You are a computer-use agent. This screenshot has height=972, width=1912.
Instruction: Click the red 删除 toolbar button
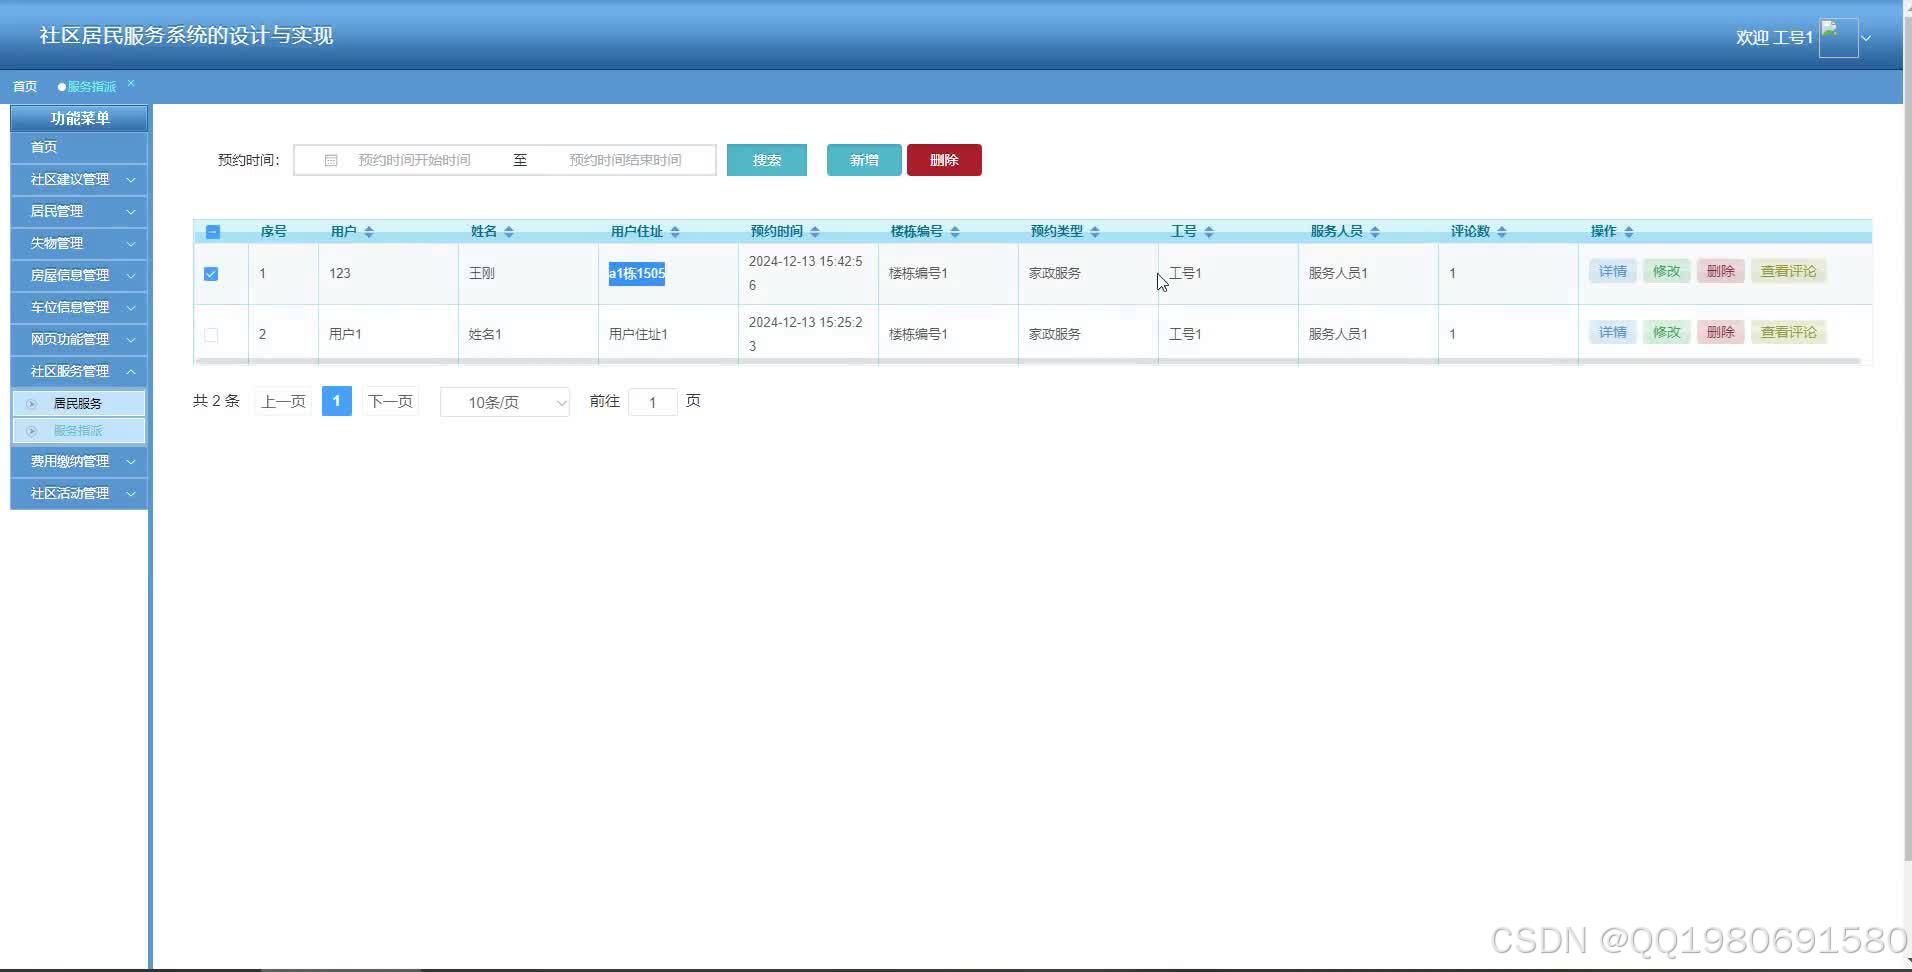tap(944, 160)
